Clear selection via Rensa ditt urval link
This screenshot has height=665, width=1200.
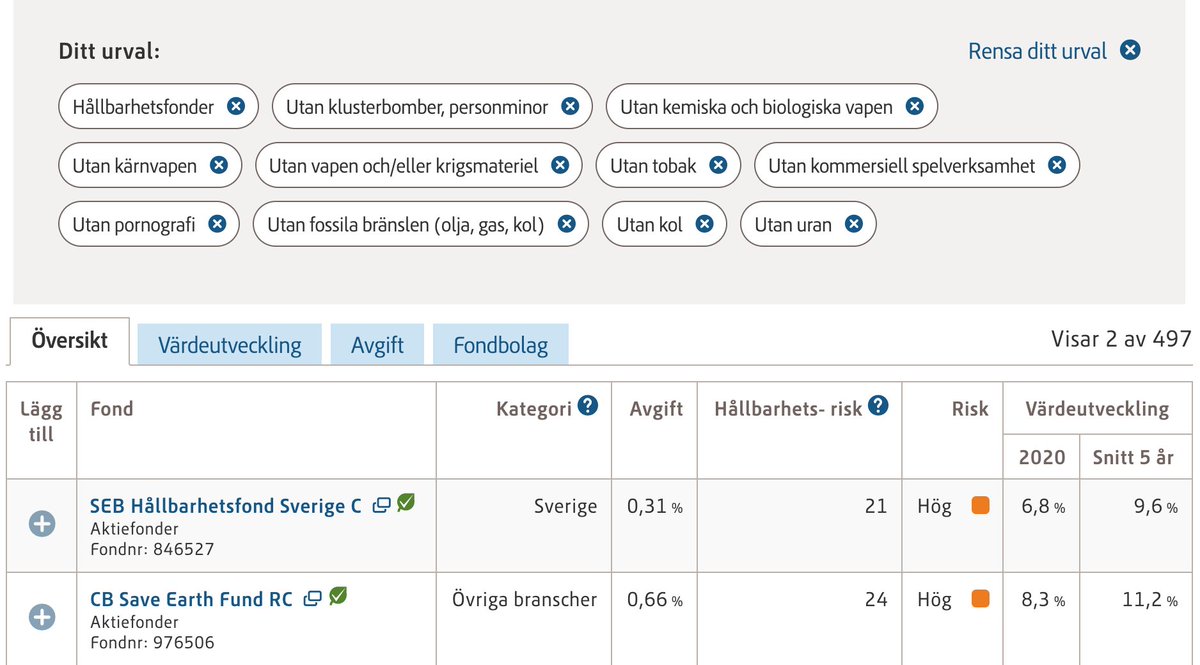(1038, 51)
